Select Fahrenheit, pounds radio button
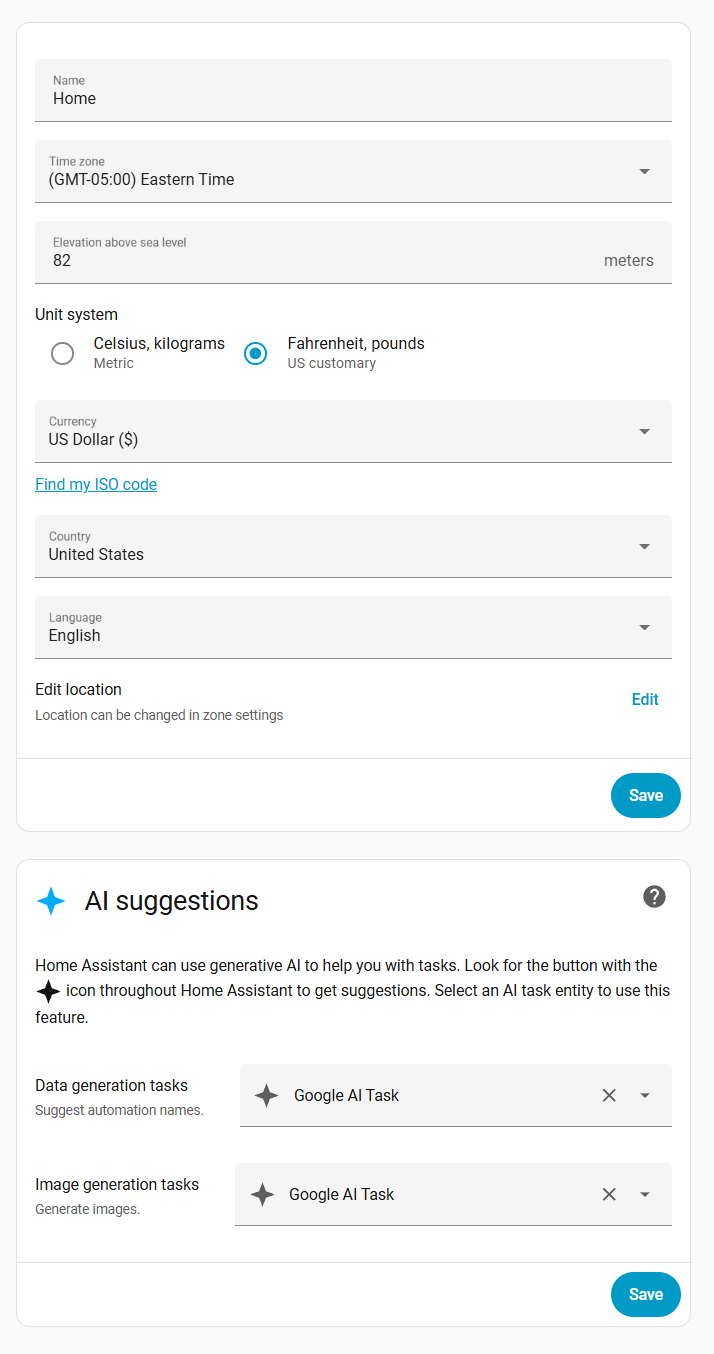The image size is (714, 1354). click(x=256, y=353)
